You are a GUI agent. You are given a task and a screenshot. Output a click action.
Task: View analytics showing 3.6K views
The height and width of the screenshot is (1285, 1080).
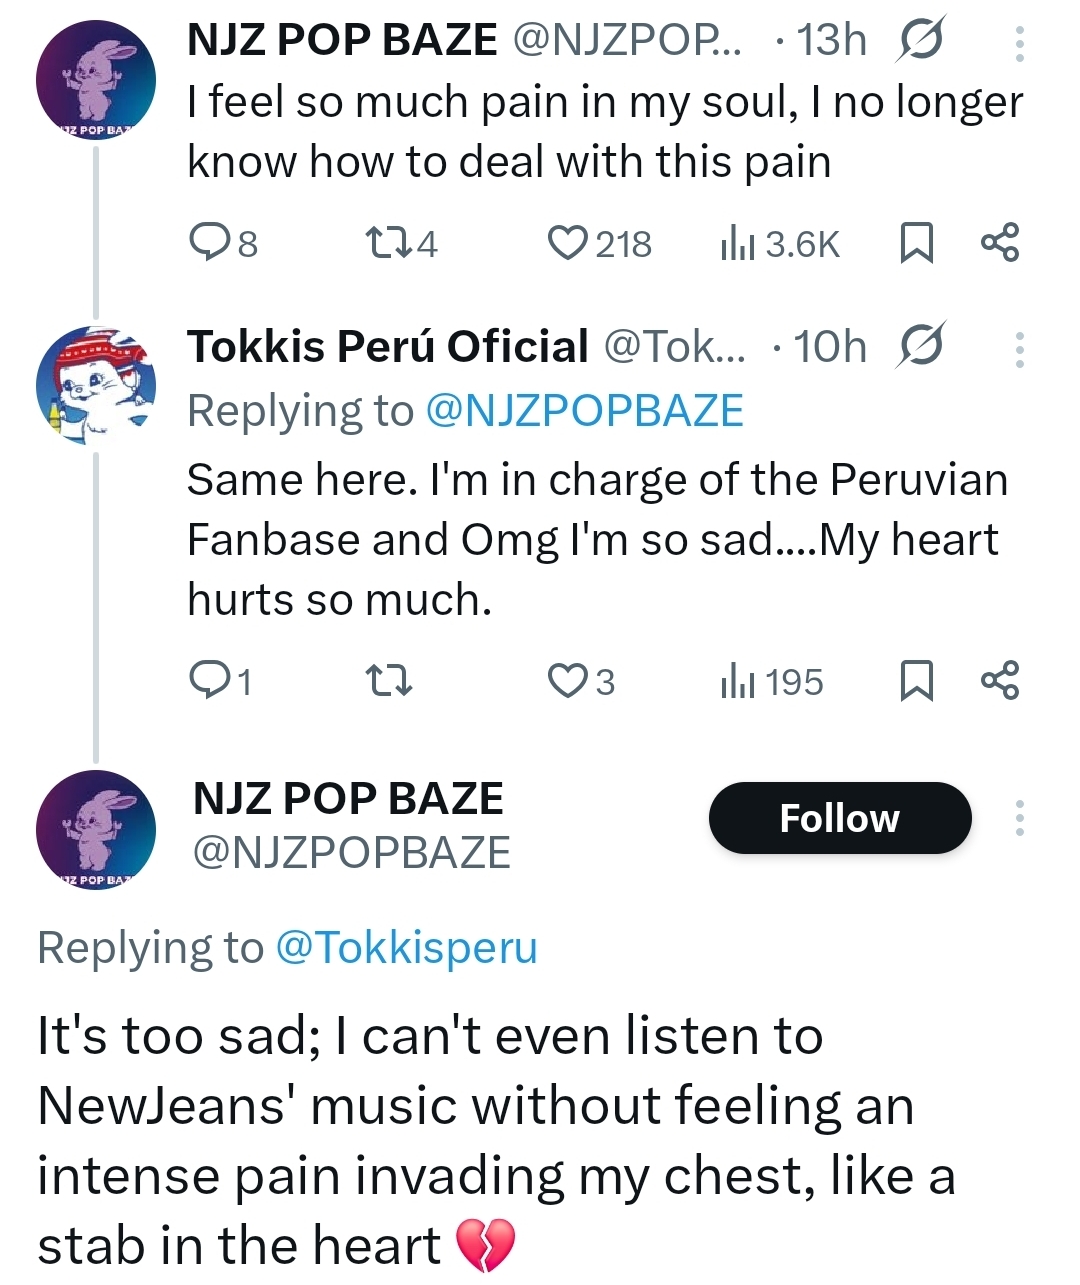click(x=737, y=243)
